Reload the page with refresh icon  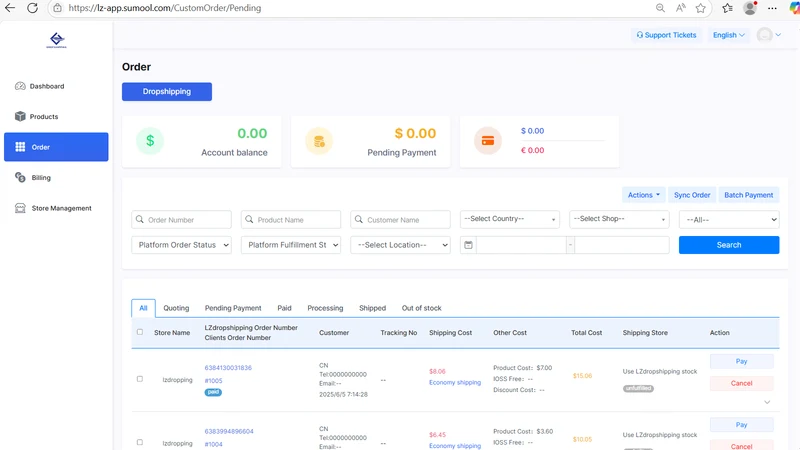[32, 8]
